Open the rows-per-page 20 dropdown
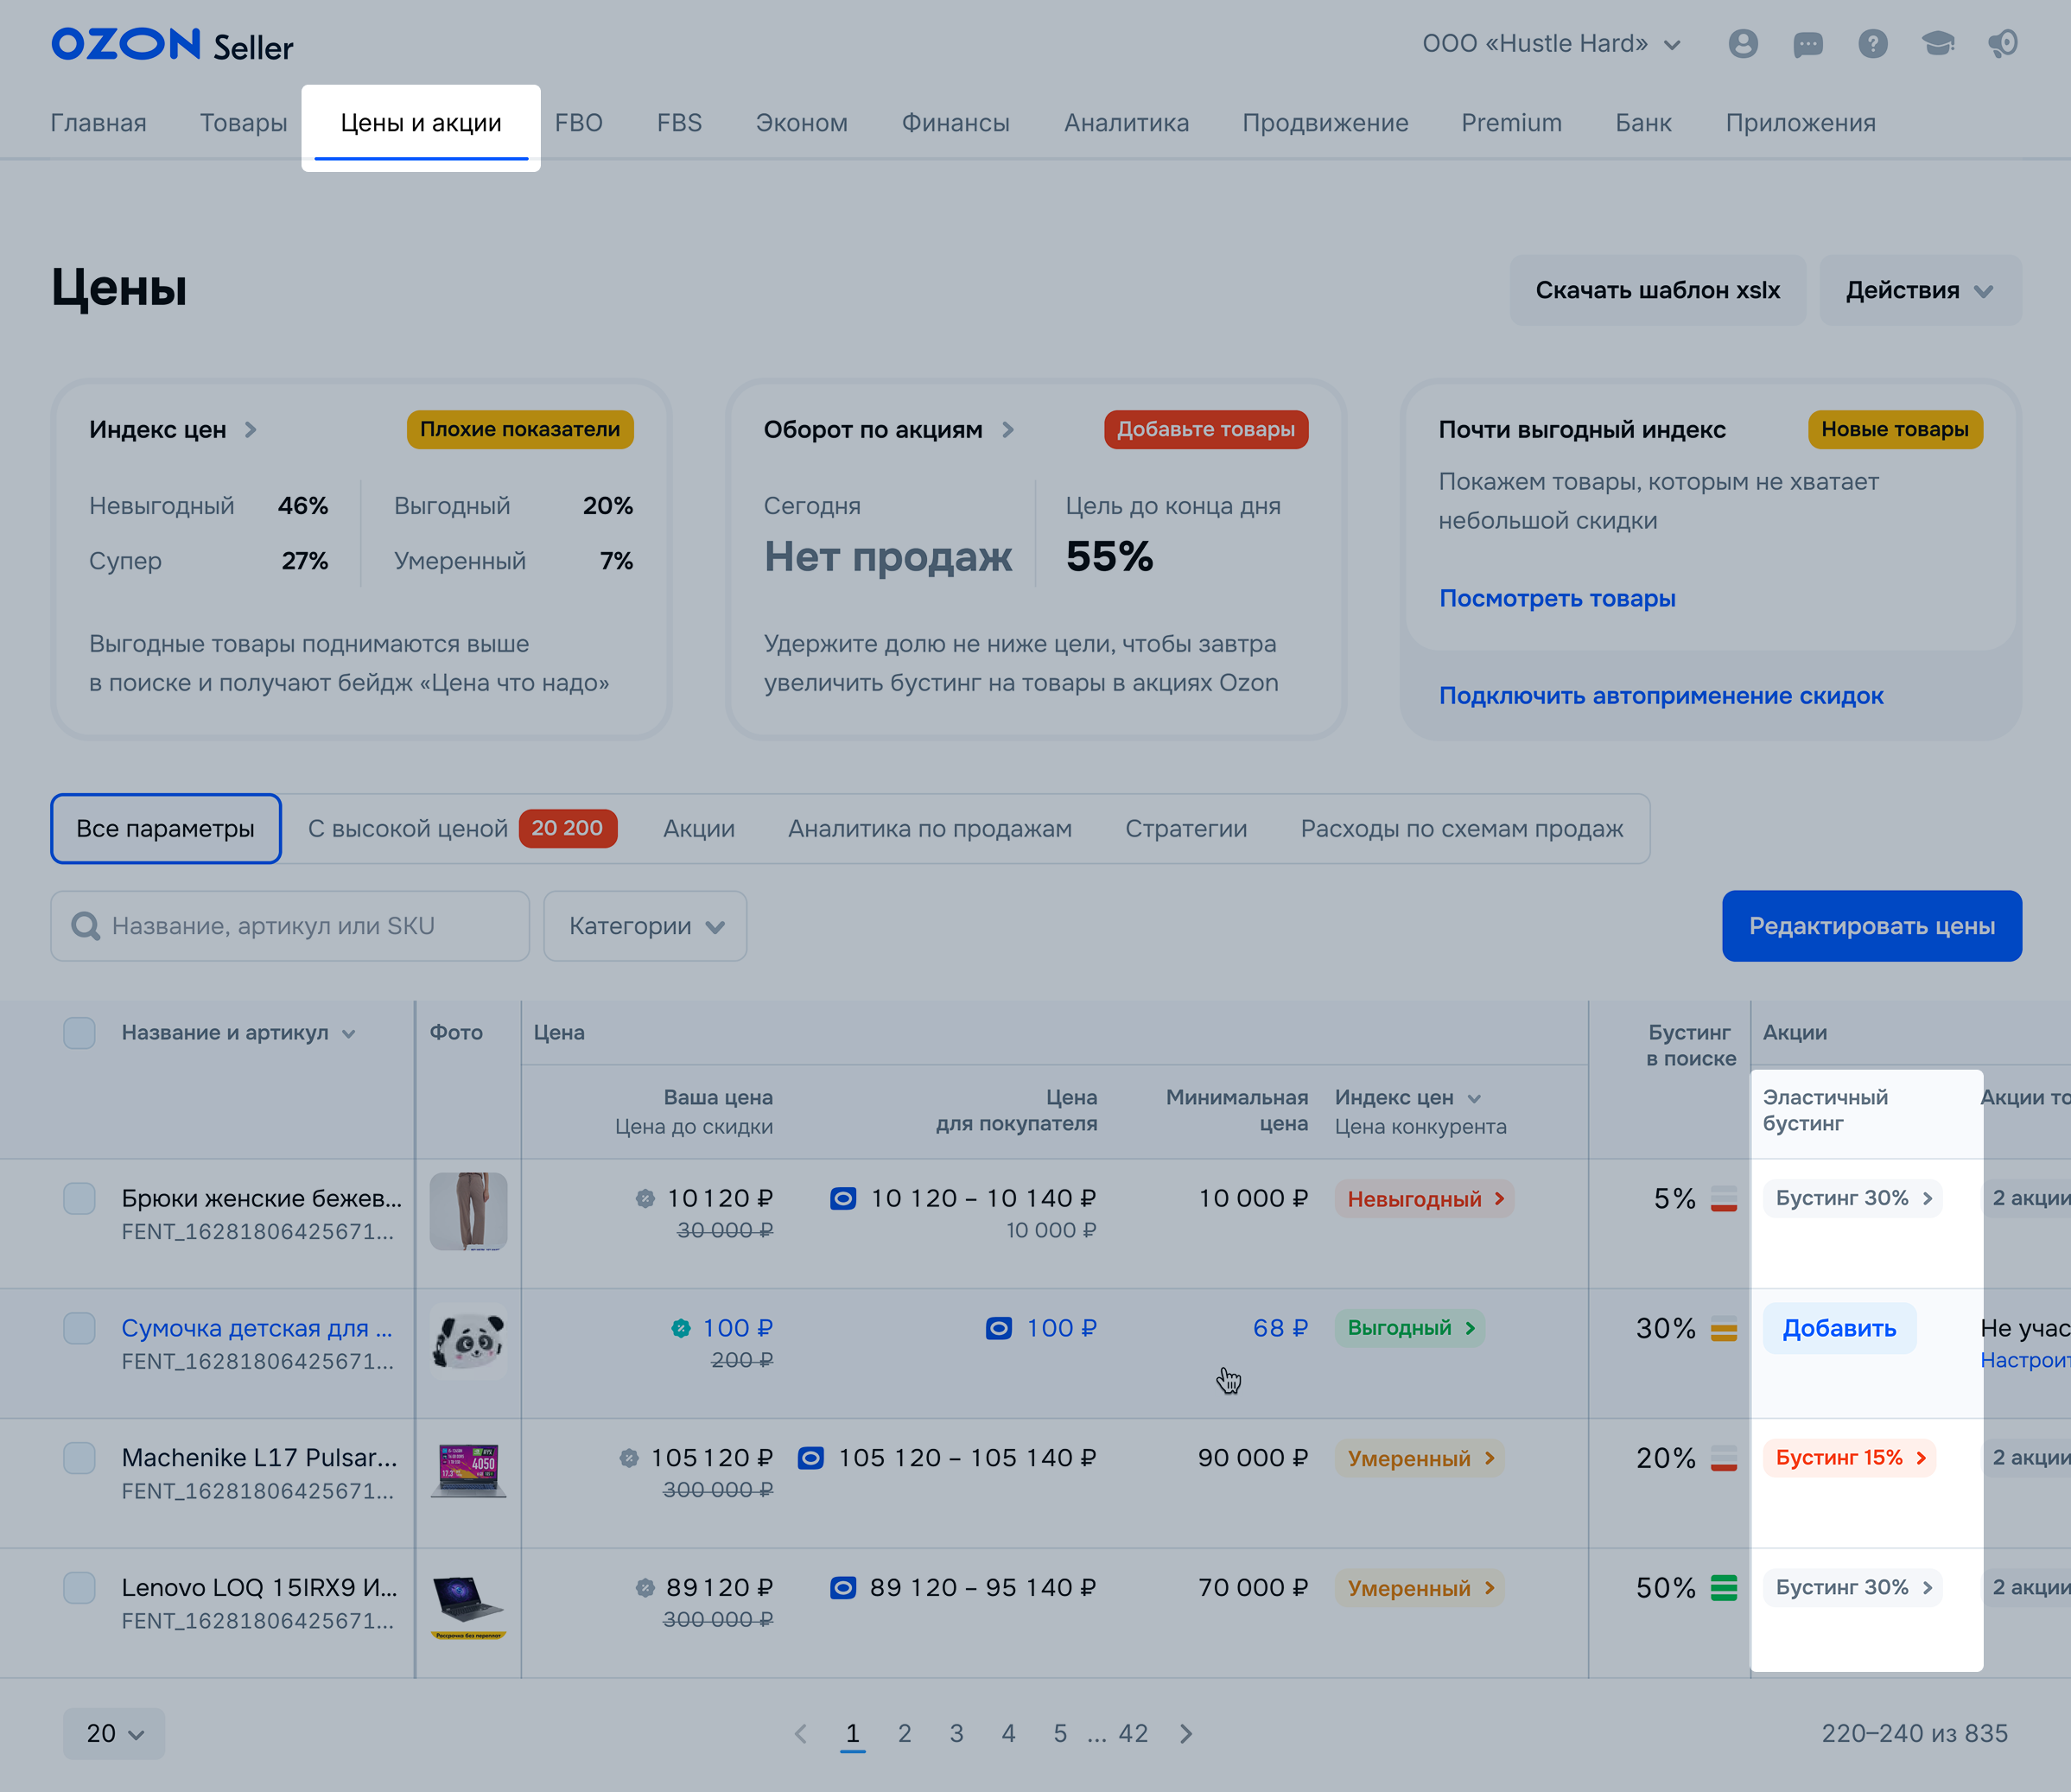This screenshot has height=1792, width=2071. click(114, 1734)
